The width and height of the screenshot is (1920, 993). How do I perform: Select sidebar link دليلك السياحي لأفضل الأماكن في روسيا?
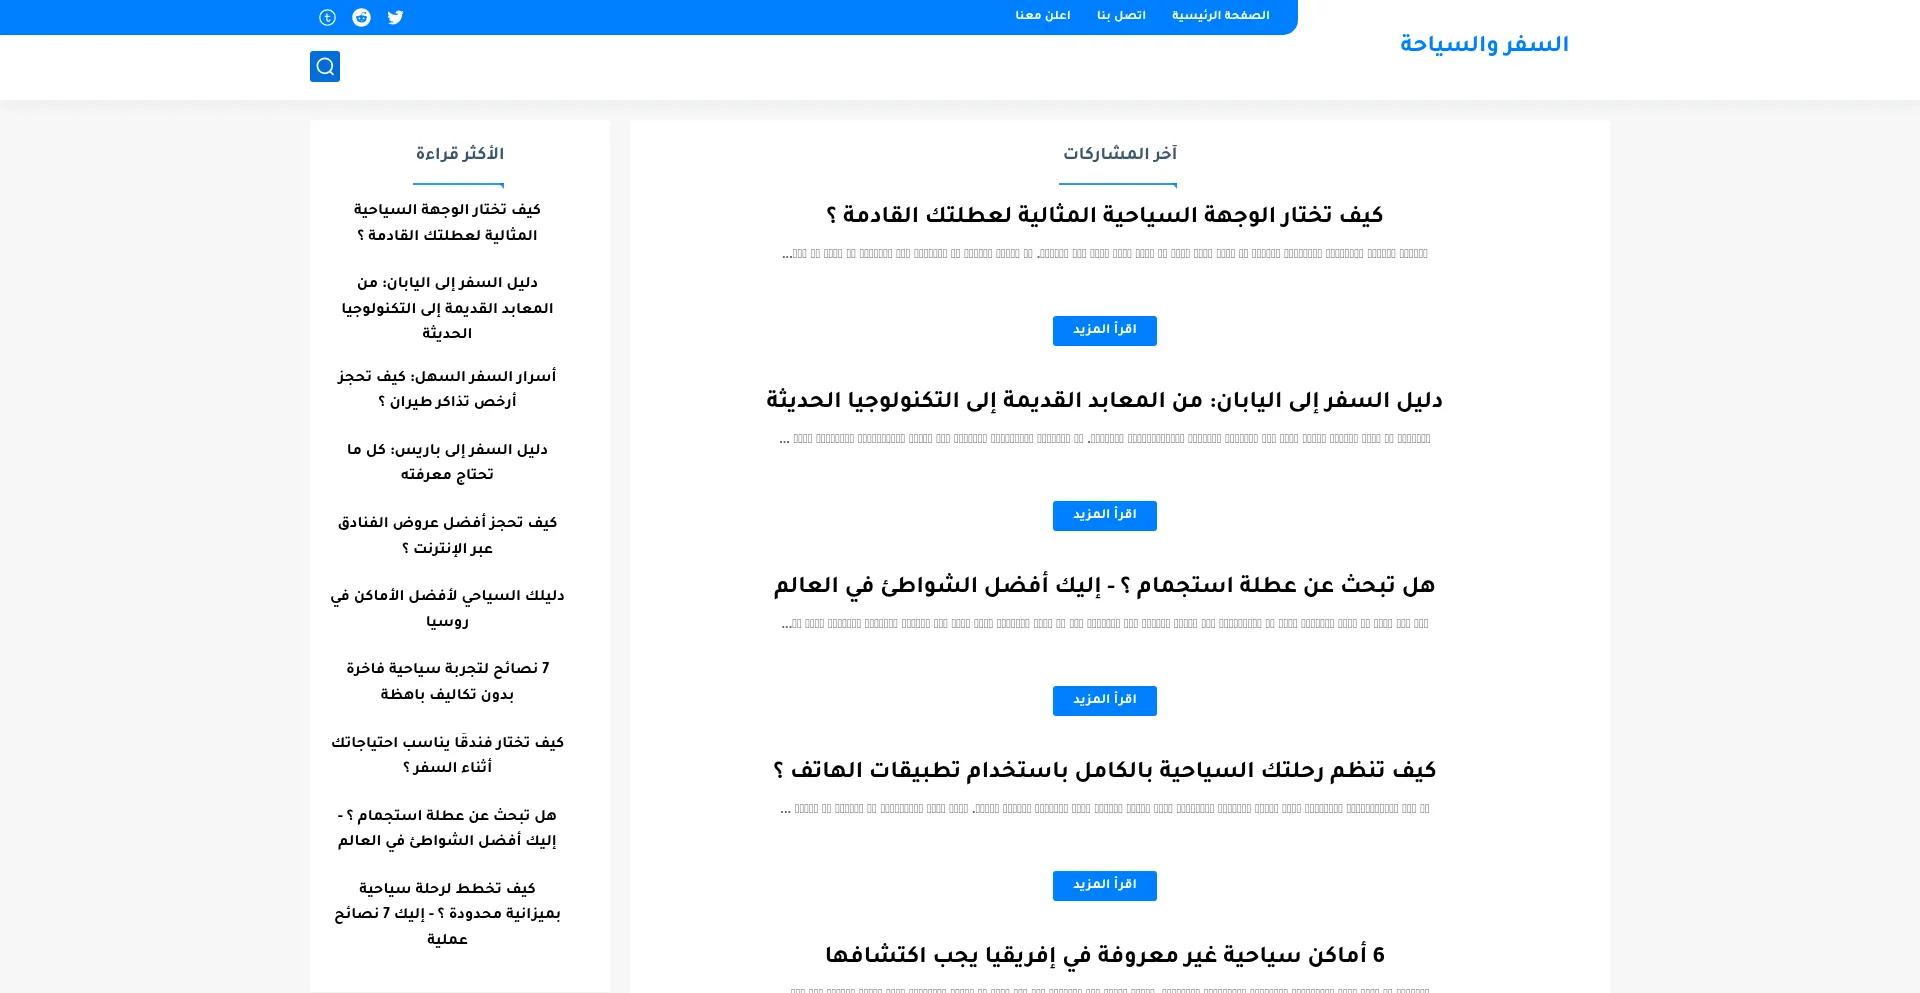(447, 608)
